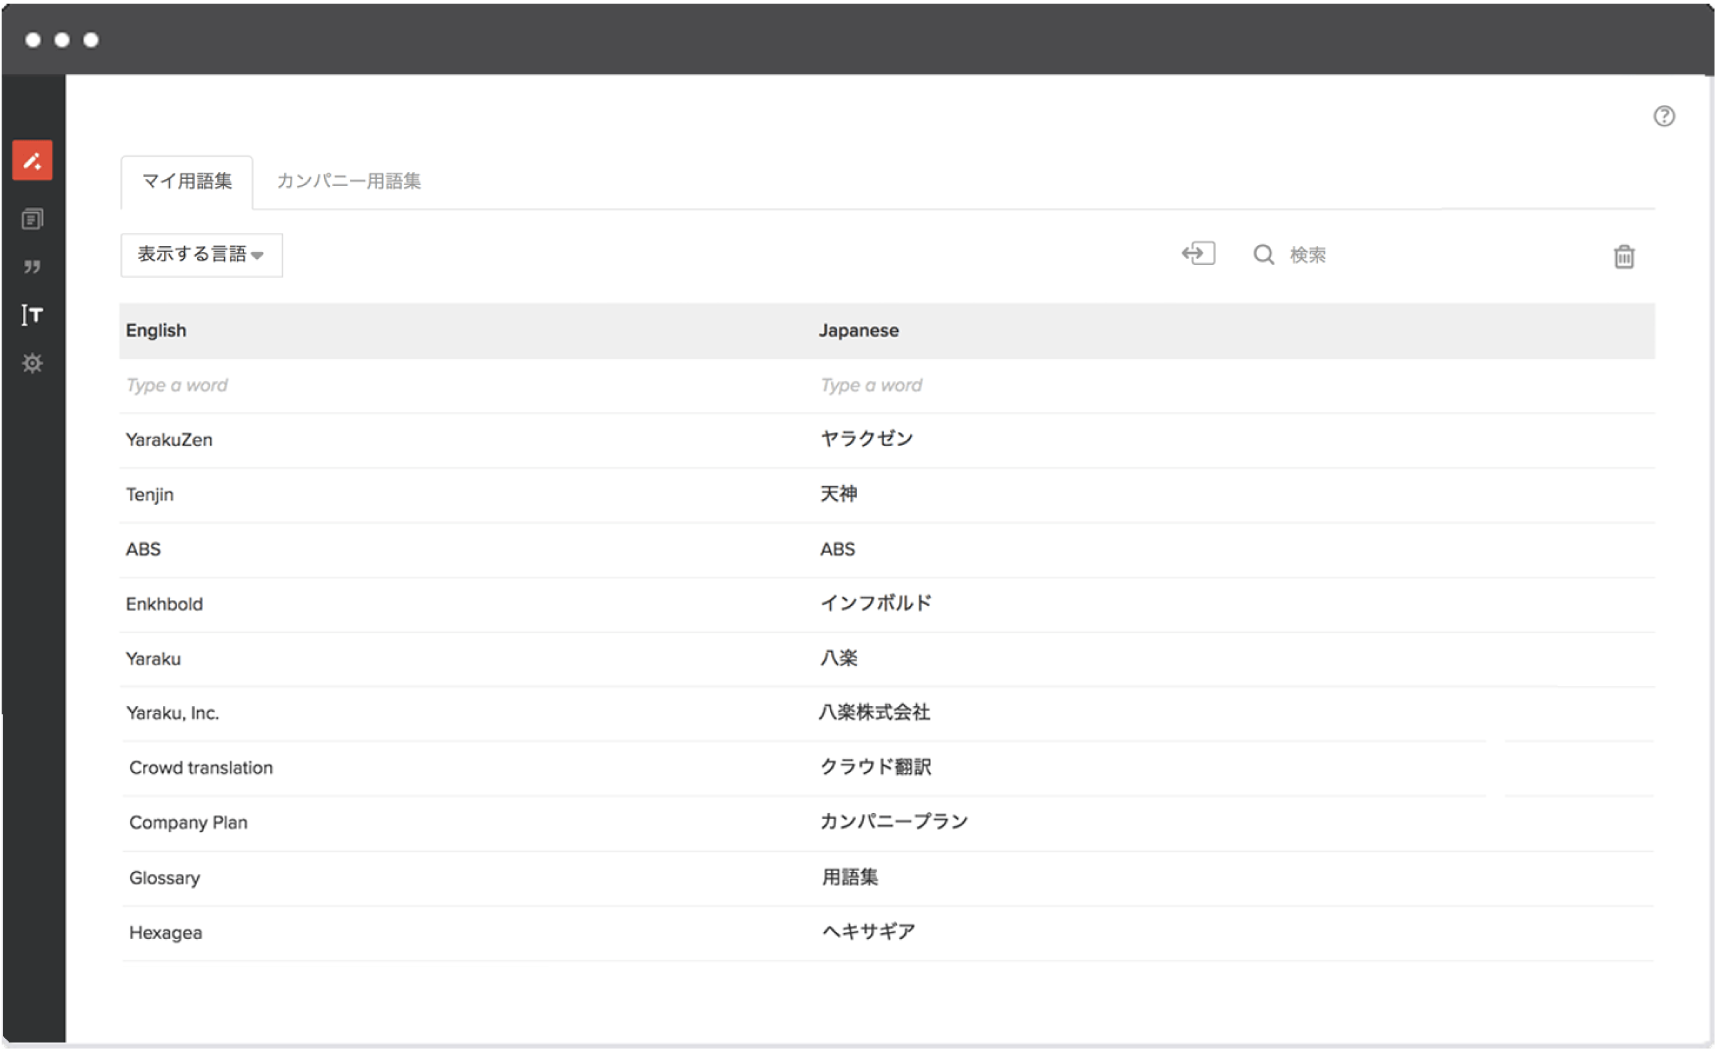
Task: Select the ヤラクゼン translation cell
Action: [867, 439]
